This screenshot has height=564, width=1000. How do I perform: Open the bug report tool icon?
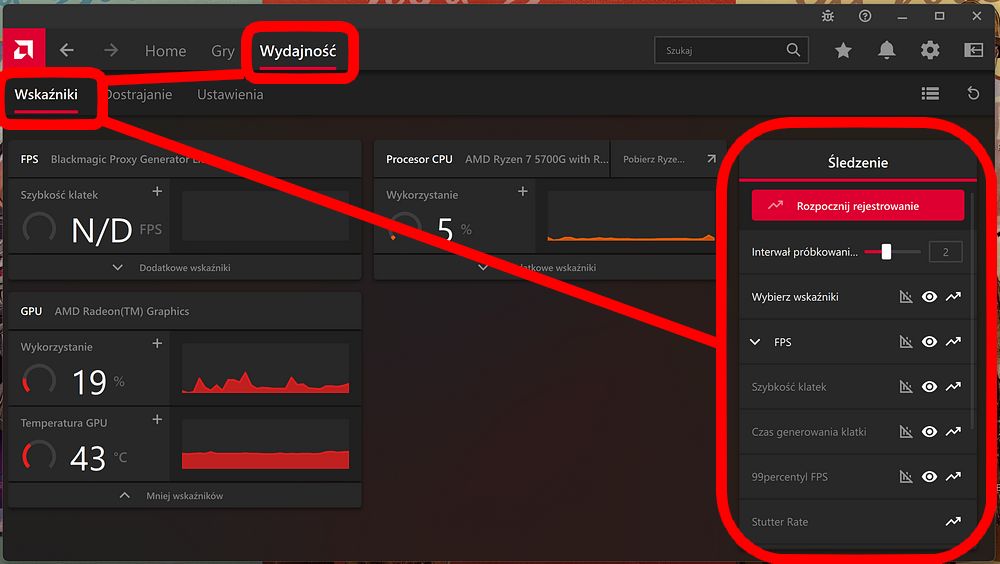point(828,16)
